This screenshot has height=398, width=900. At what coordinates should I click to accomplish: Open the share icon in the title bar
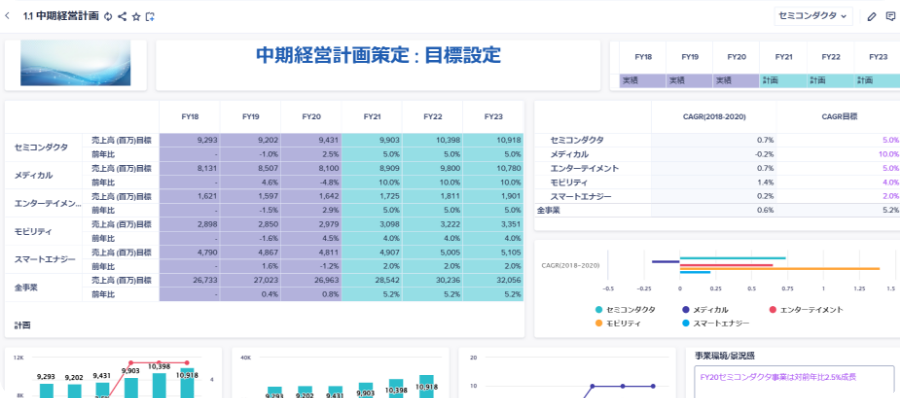(x=122, y=17)
